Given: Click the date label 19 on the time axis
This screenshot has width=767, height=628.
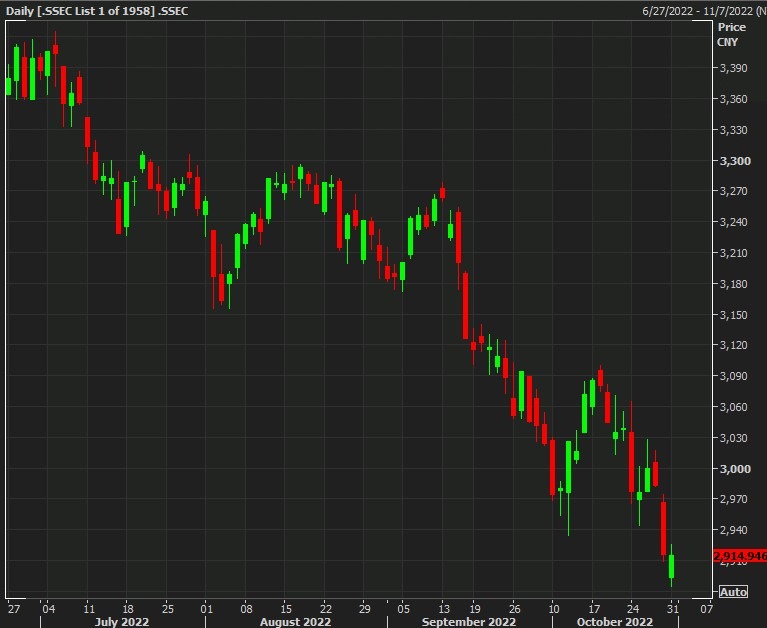Looking at the screenshot, I should click(474, 609).
